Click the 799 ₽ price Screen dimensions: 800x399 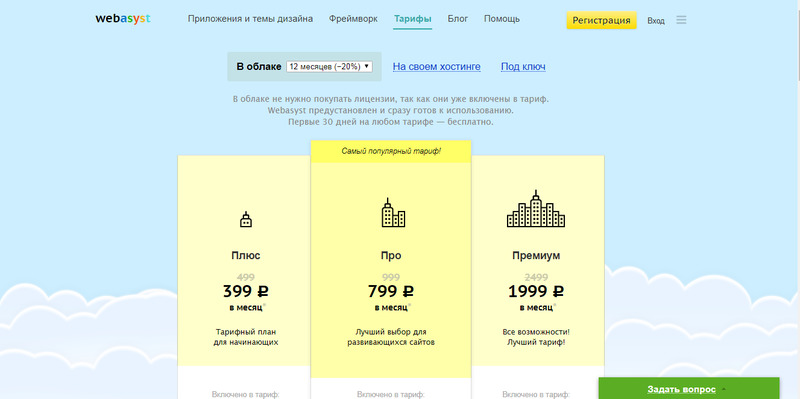pos(391,291)
